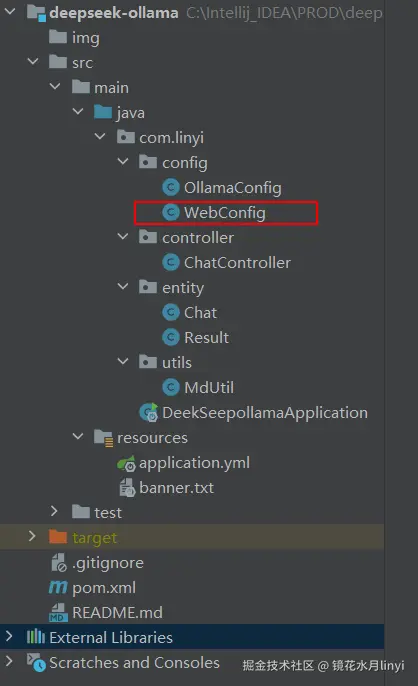This screenshot has width=418, height=686.
Task: Click the OllamaConfig class icon
Action: [171, 188]
